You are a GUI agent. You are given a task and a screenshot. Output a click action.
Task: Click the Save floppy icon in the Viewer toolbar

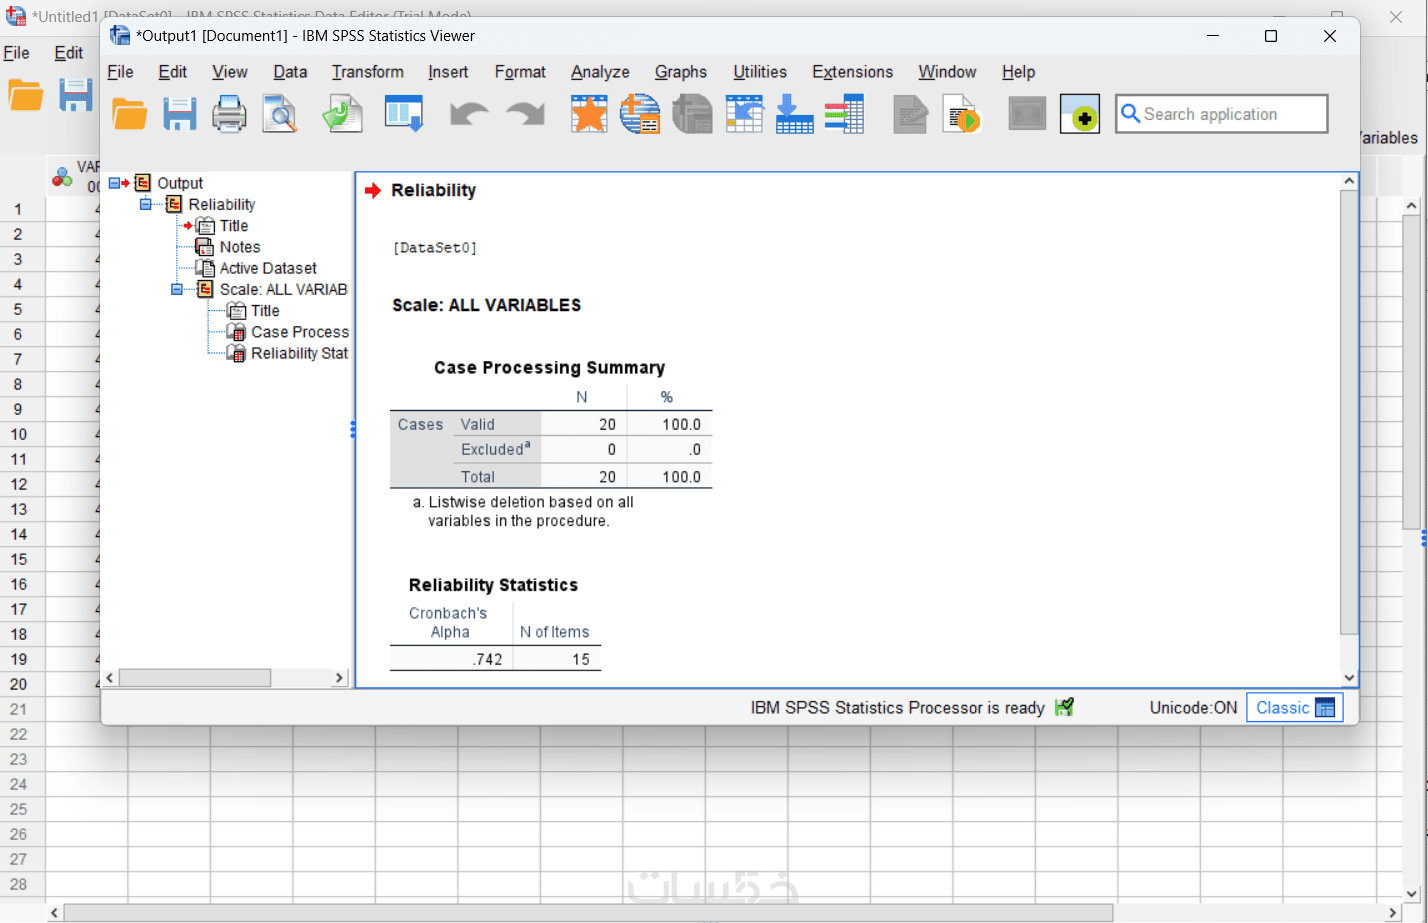[180, 114]
